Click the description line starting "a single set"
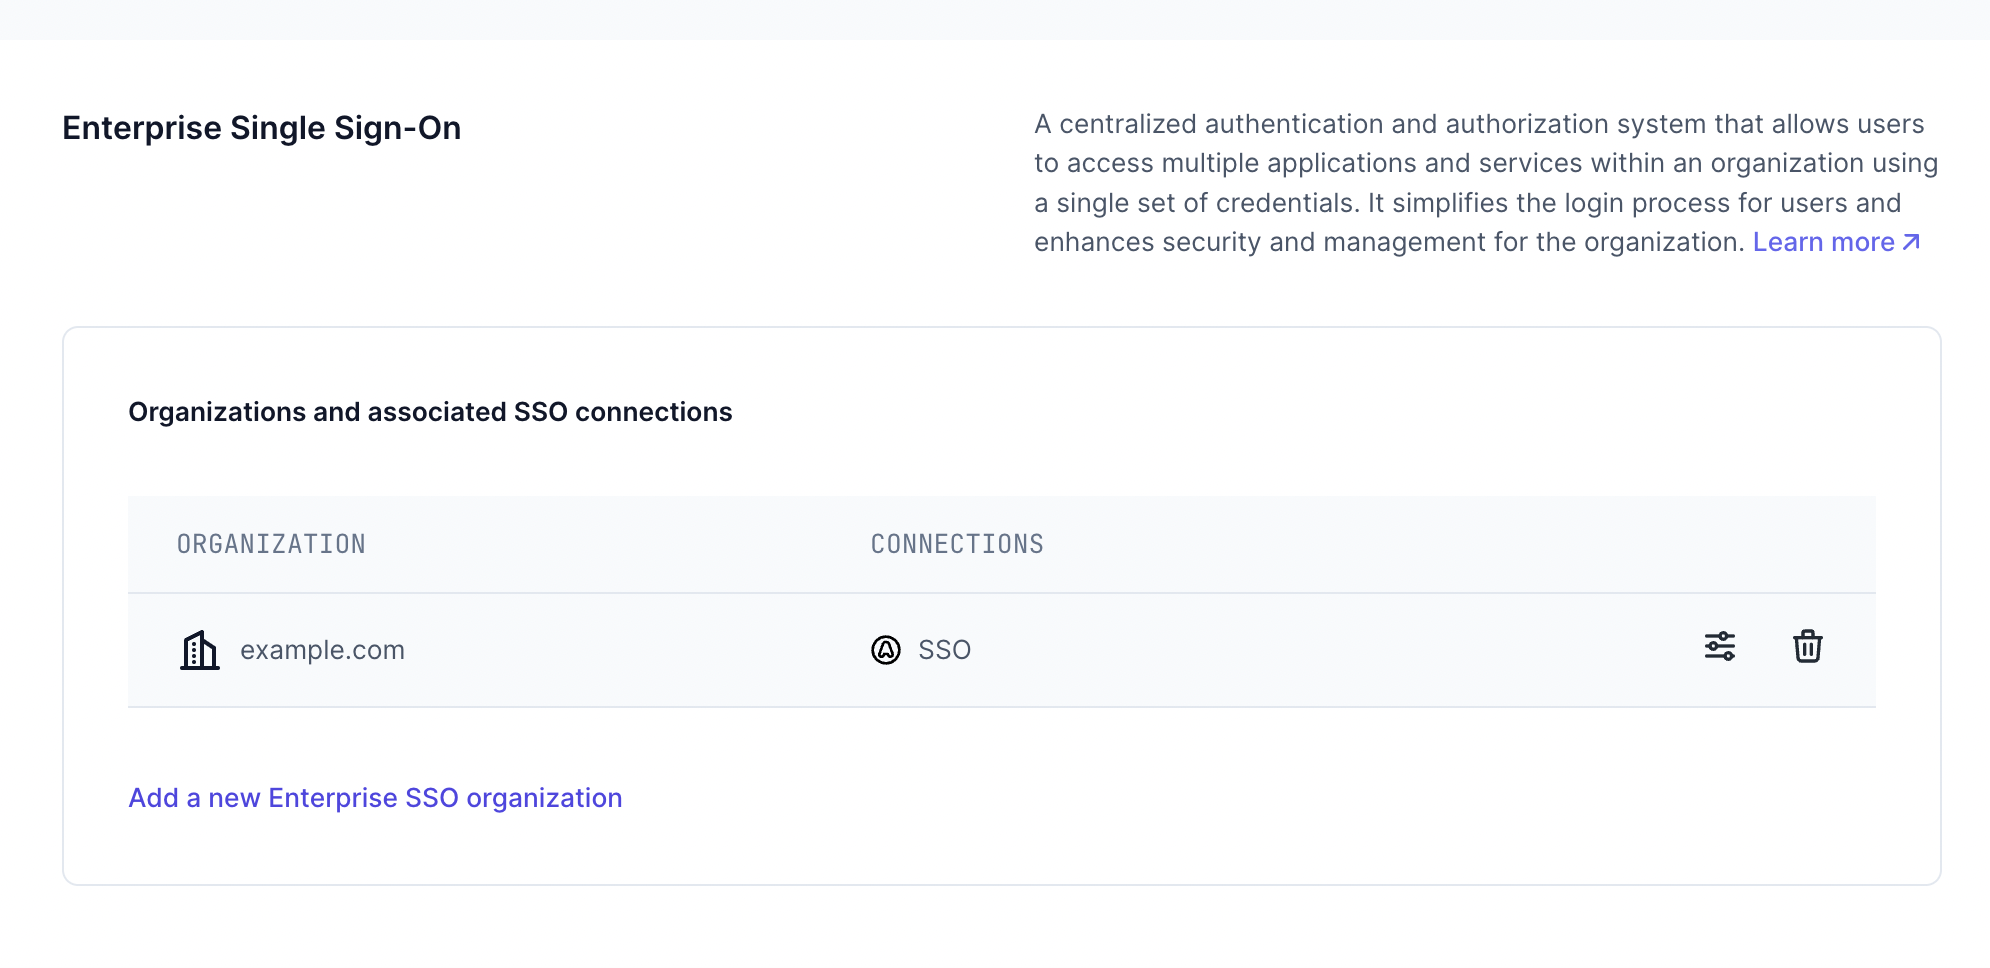Screen dimensions: 1990x968 pyautogui.click(x=1467, y=203)
